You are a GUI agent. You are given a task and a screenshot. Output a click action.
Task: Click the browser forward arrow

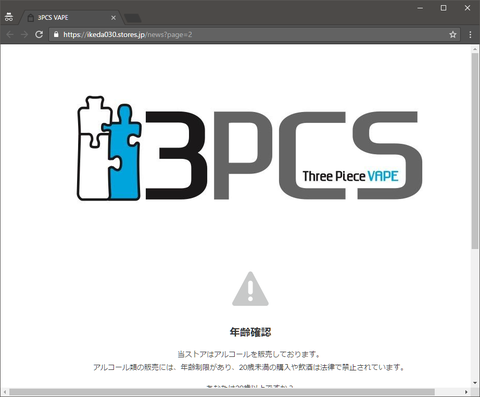(x=24, y=35)
